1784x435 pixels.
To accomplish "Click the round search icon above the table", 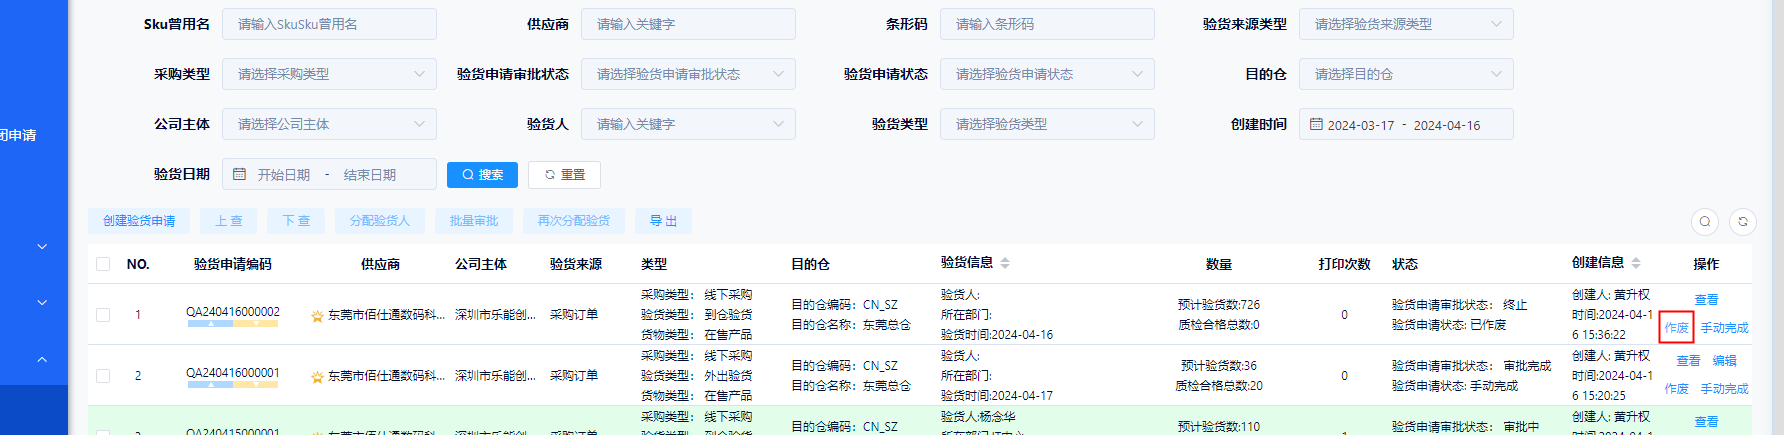I will click(x=1705, y=222).
